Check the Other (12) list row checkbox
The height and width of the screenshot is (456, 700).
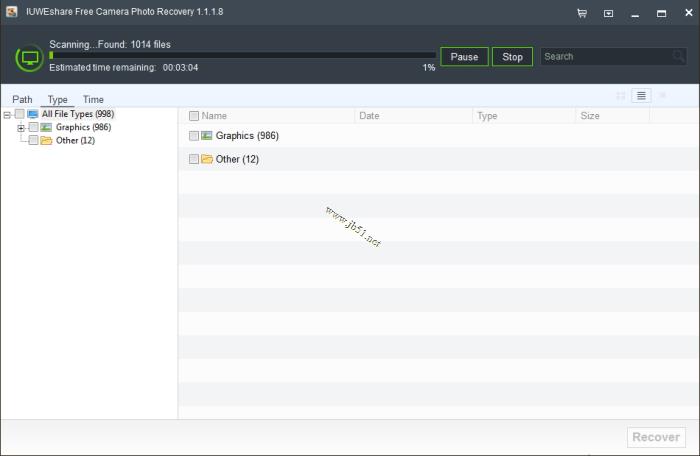pyautogui.click(x=194, y=159)
